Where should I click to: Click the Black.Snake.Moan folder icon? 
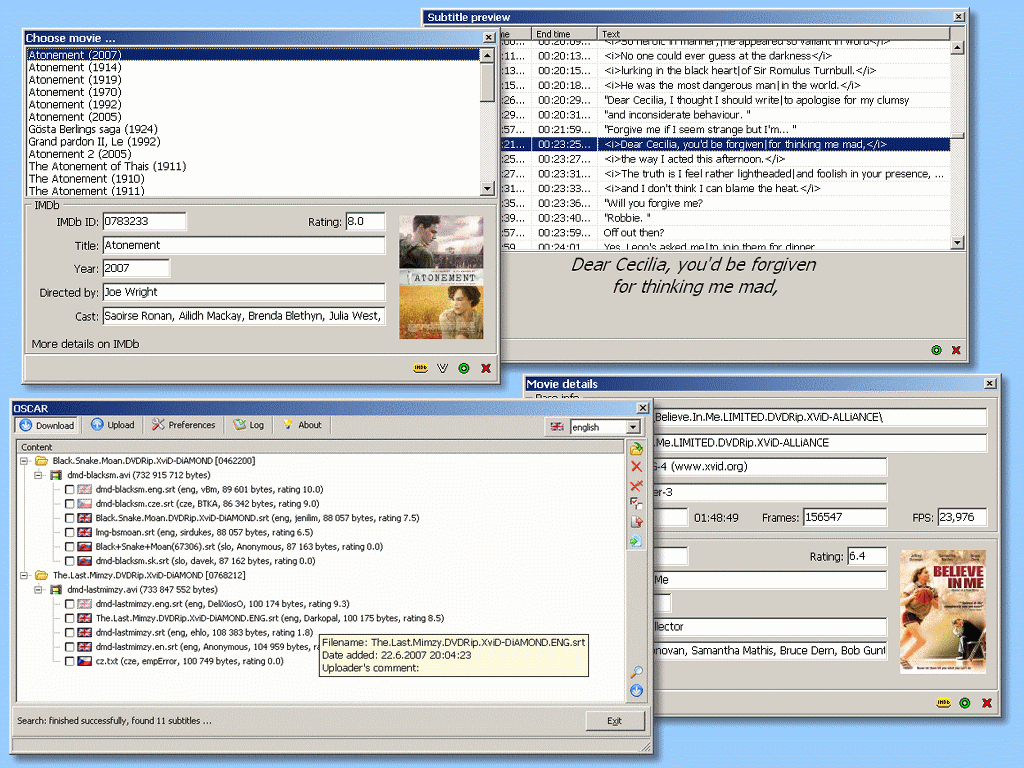point(41,460)
